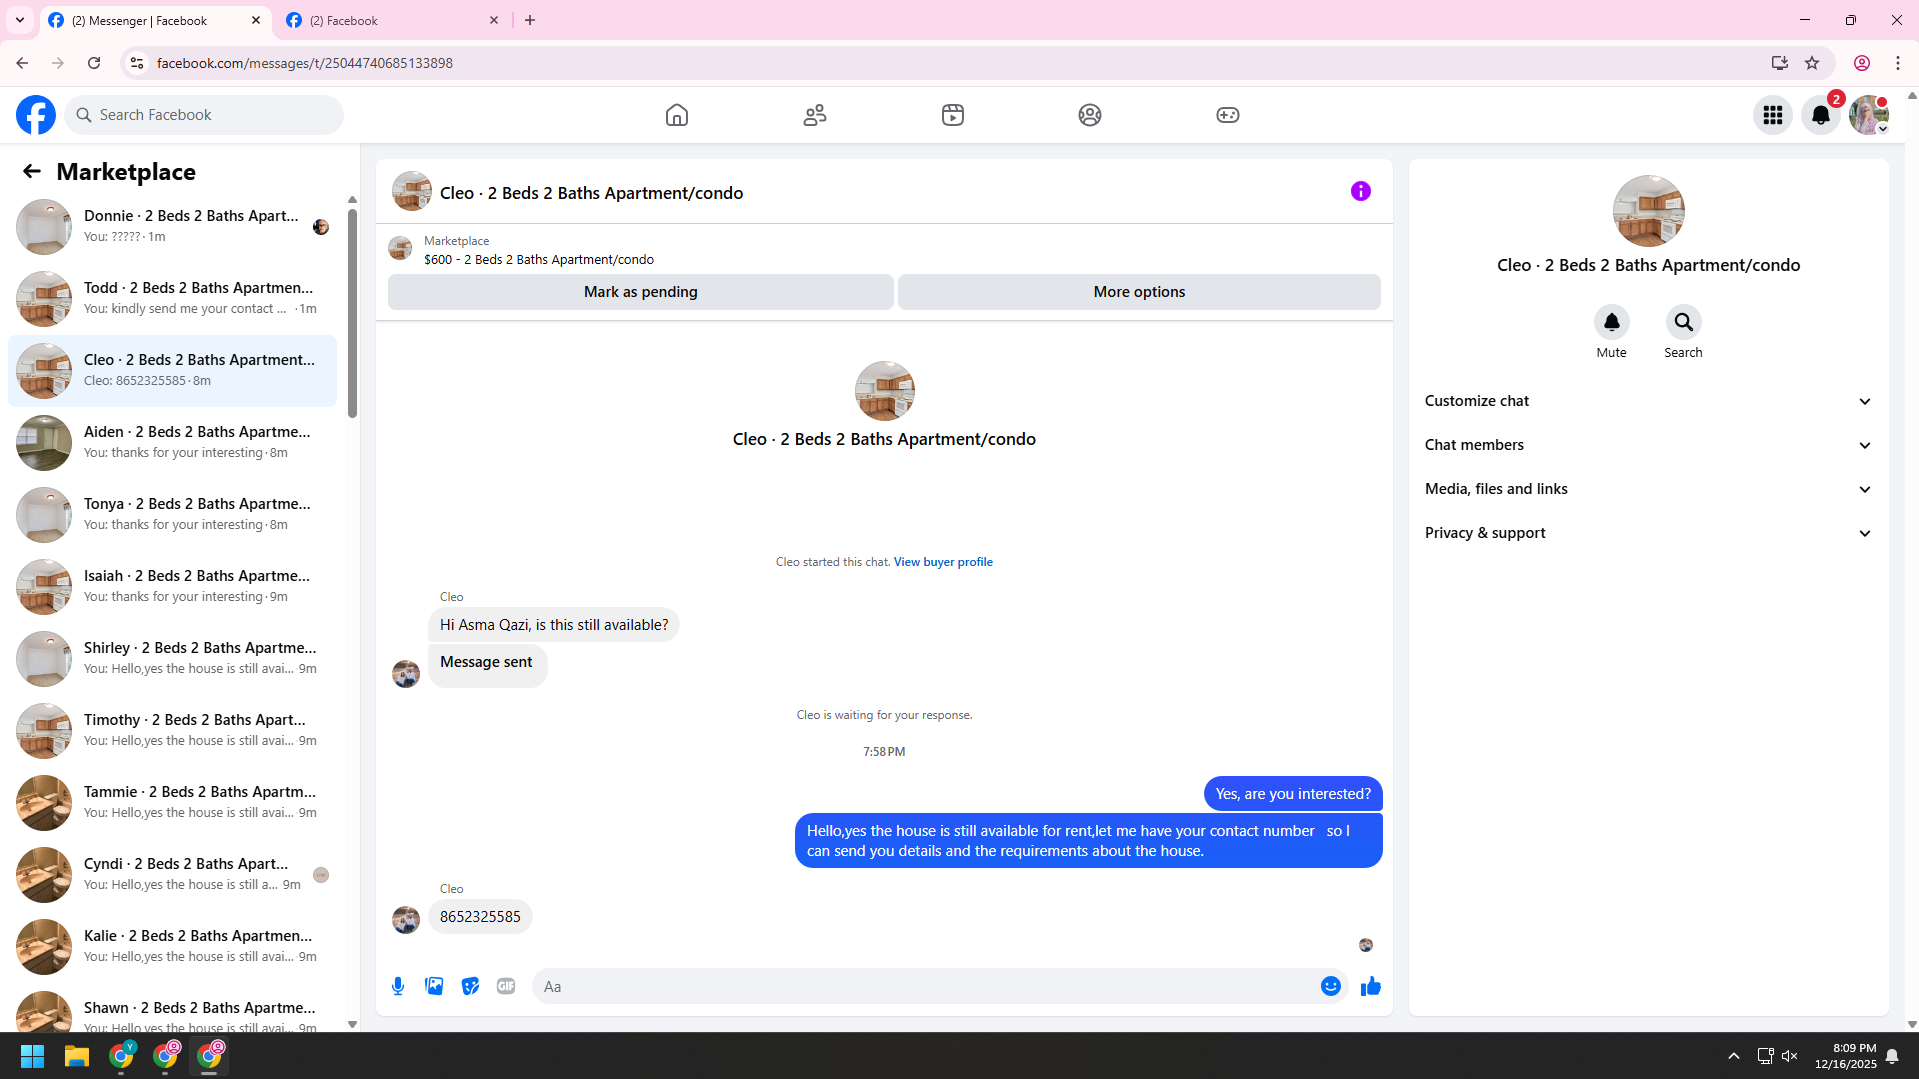The image size is (1919, 1079).
Task: Open Chrome three-dot menu
Action: pyautogui.click(x=1898, y=63)
